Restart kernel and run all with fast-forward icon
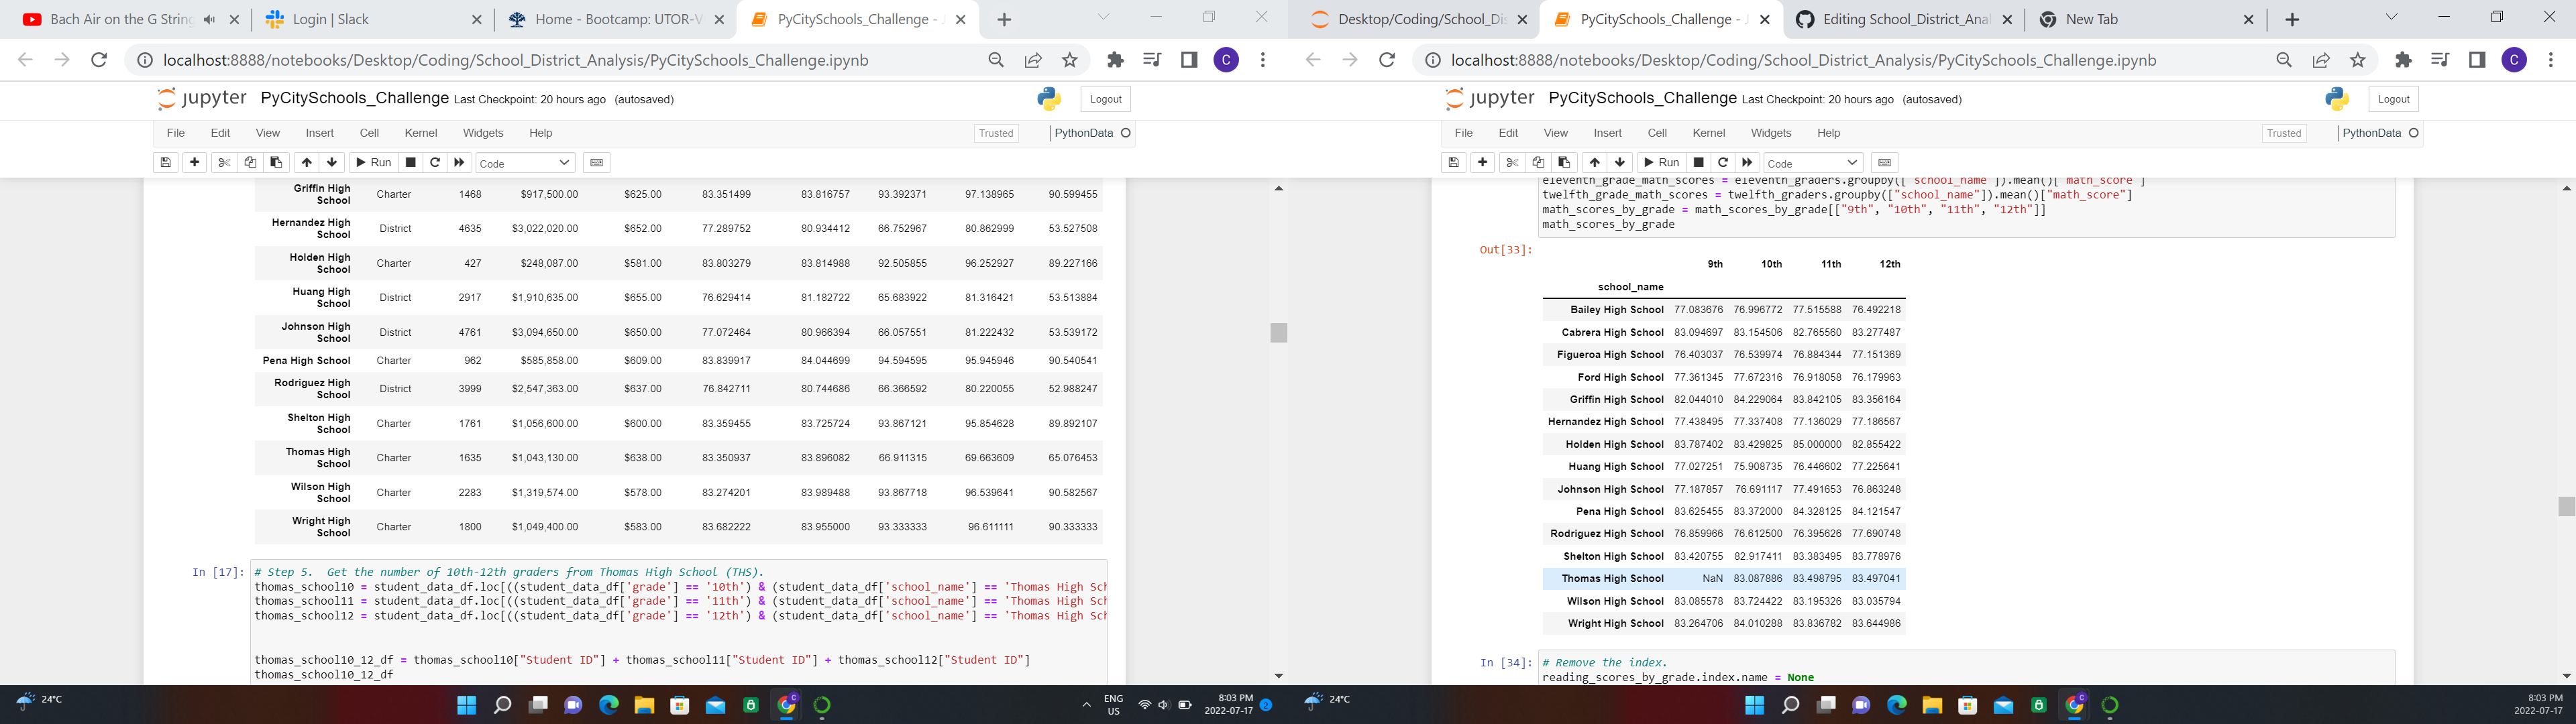The width and height of the screenshot is (2576, 724). [459, 162]
